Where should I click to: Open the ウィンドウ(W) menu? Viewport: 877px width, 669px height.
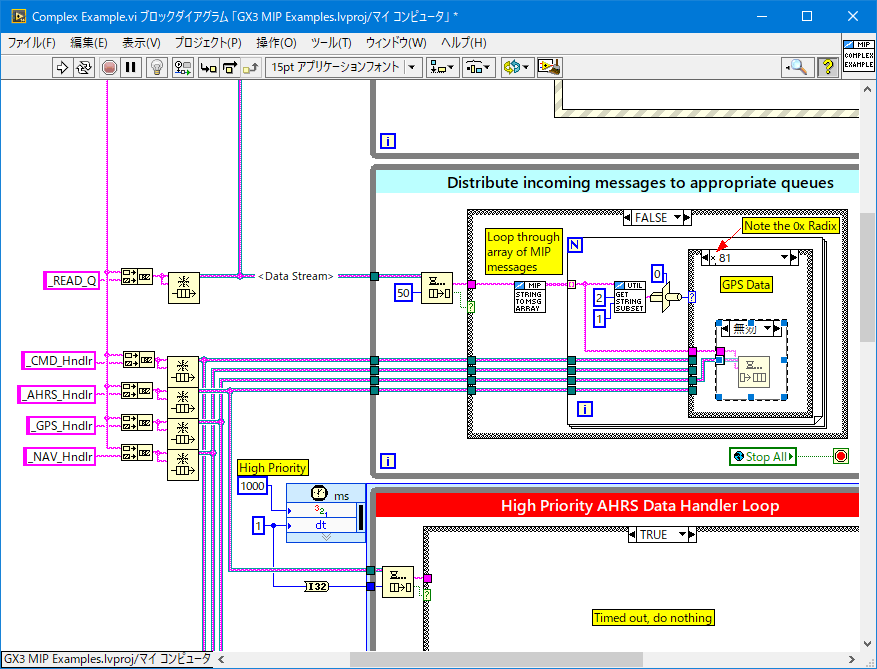coord(395,43)
